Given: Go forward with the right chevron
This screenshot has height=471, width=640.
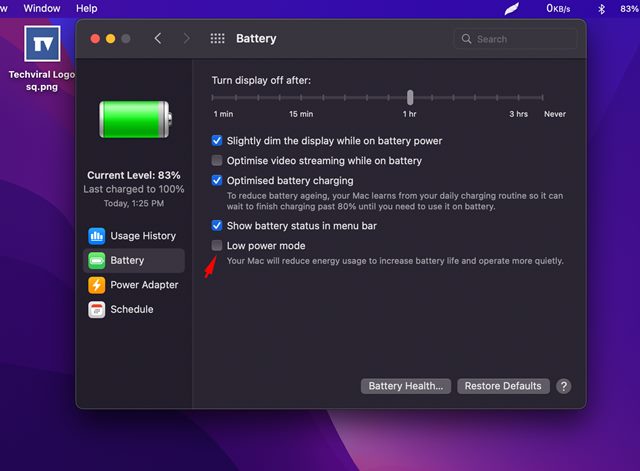Looking at the screenshot, I should click(187, 39).
